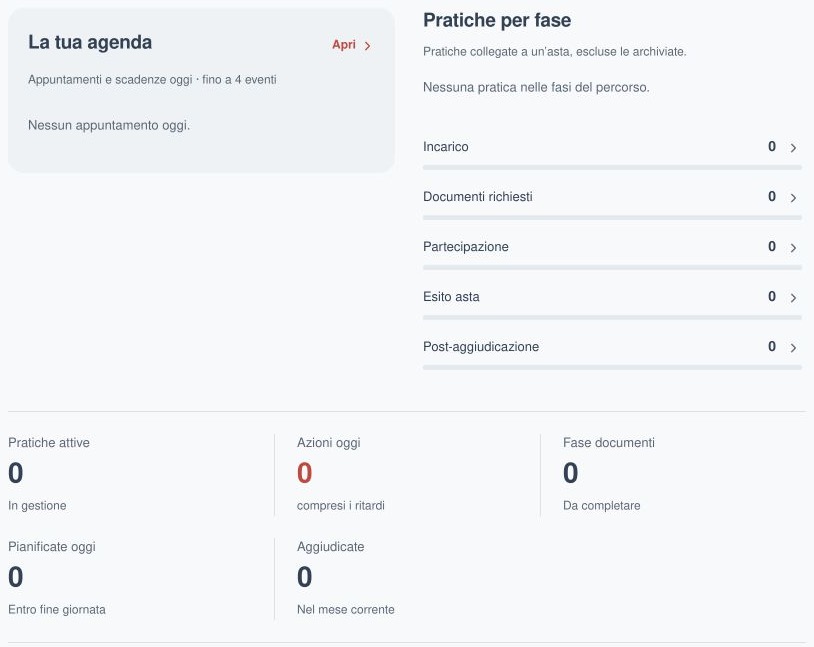Click the Post-aggiudicazione progress bar
814x647 pixels.
[x=612, y=367]
